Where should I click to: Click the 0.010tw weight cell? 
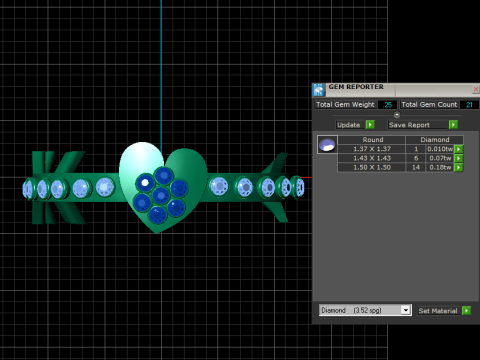440,149
